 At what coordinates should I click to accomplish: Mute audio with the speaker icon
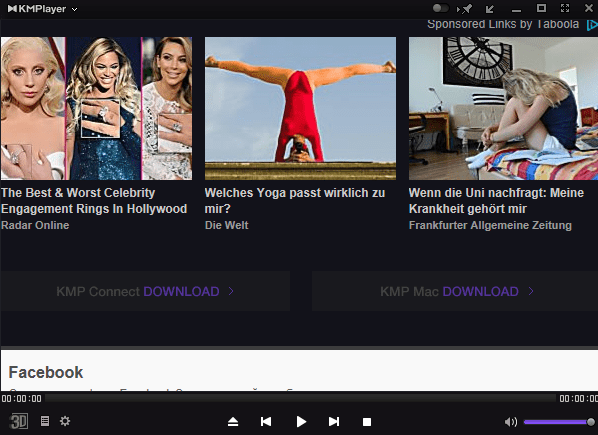511,422
